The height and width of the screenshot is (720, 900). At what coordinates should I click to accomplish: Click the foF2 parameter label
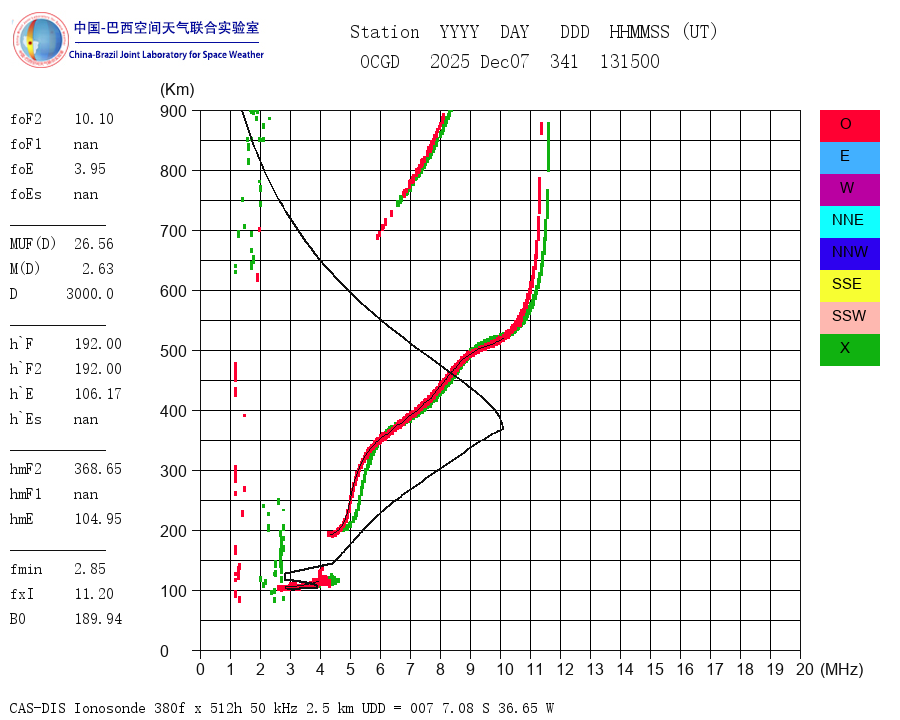[x=26, y=119]
